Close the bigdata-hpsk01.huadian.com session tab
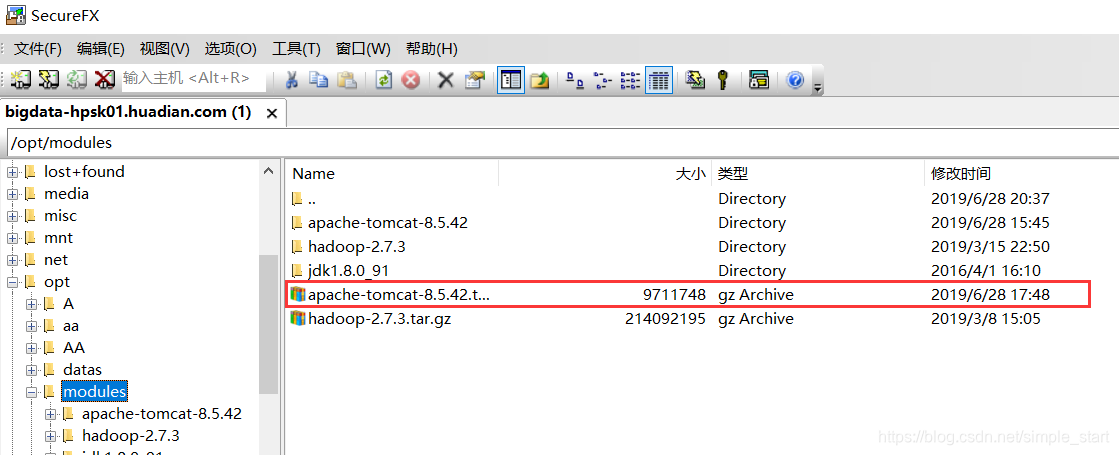Screen dimensions: 1119x455 (271, 113)
